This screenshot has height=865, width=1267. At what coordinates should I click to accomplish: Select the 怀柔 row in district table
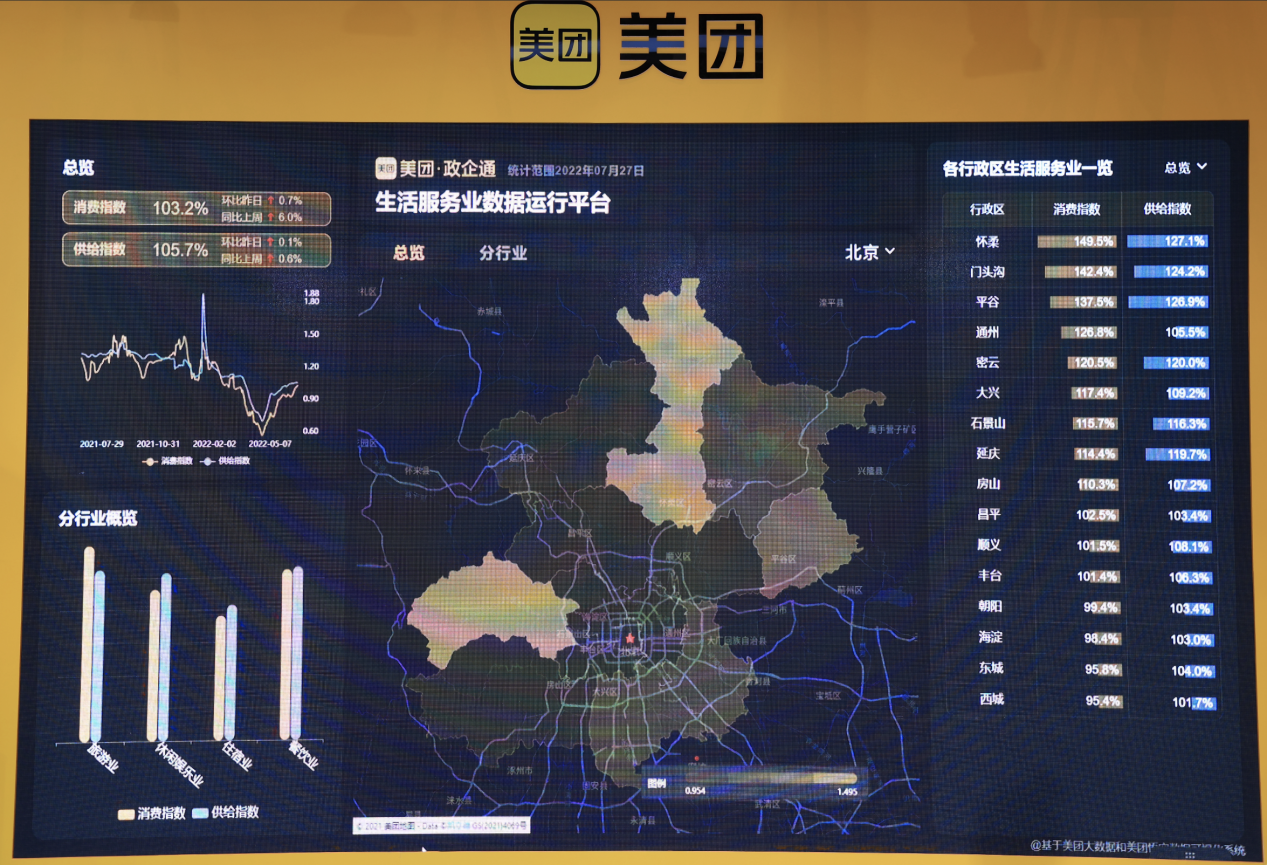coord(1077,241)
